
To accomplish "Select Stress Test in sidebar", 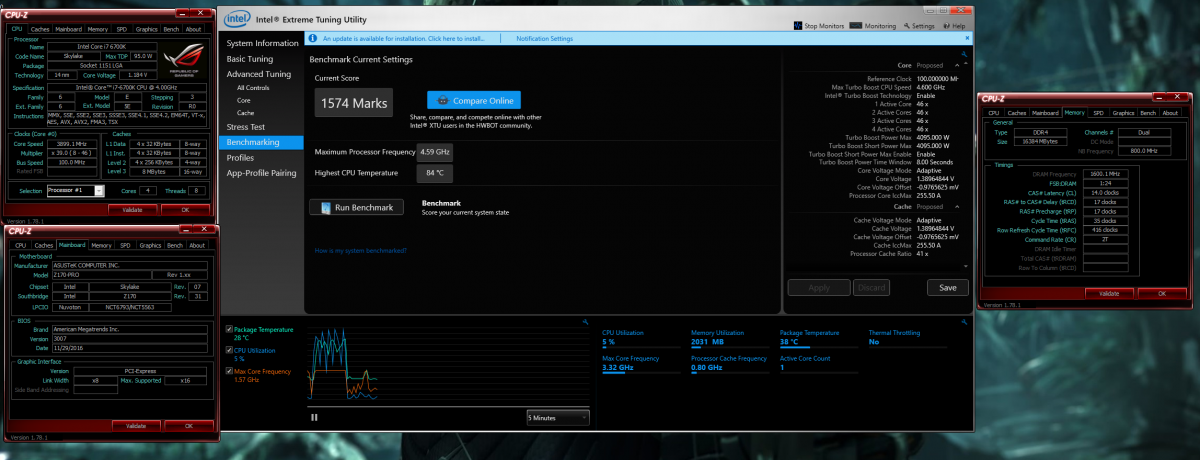I will [246, 128].
